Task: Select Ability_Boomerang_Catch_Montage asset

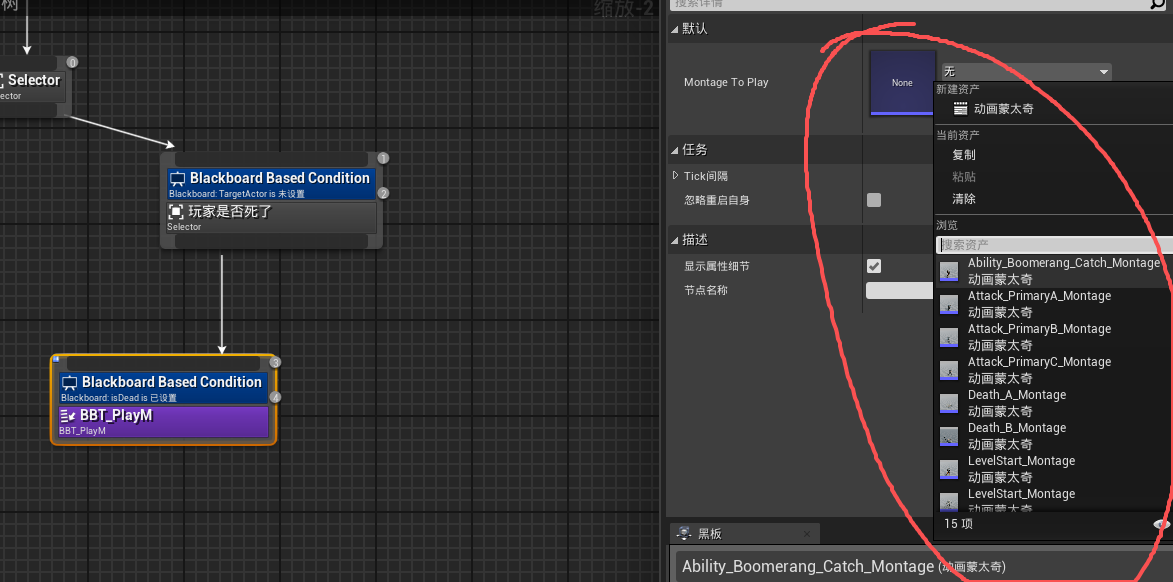Action: point(1054,272)
